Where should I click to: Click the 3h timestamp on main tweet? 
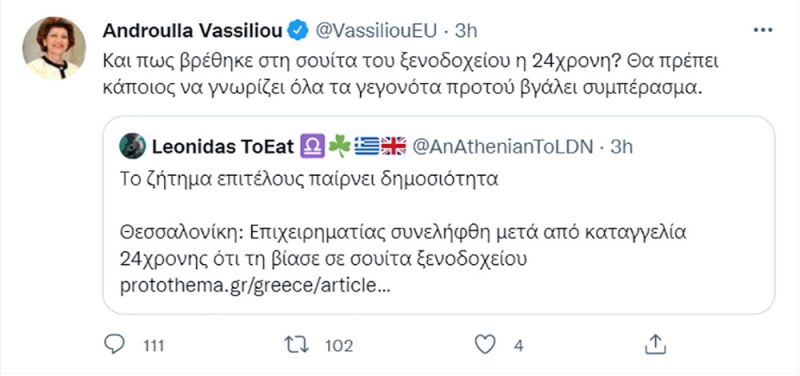coord(465,31)
